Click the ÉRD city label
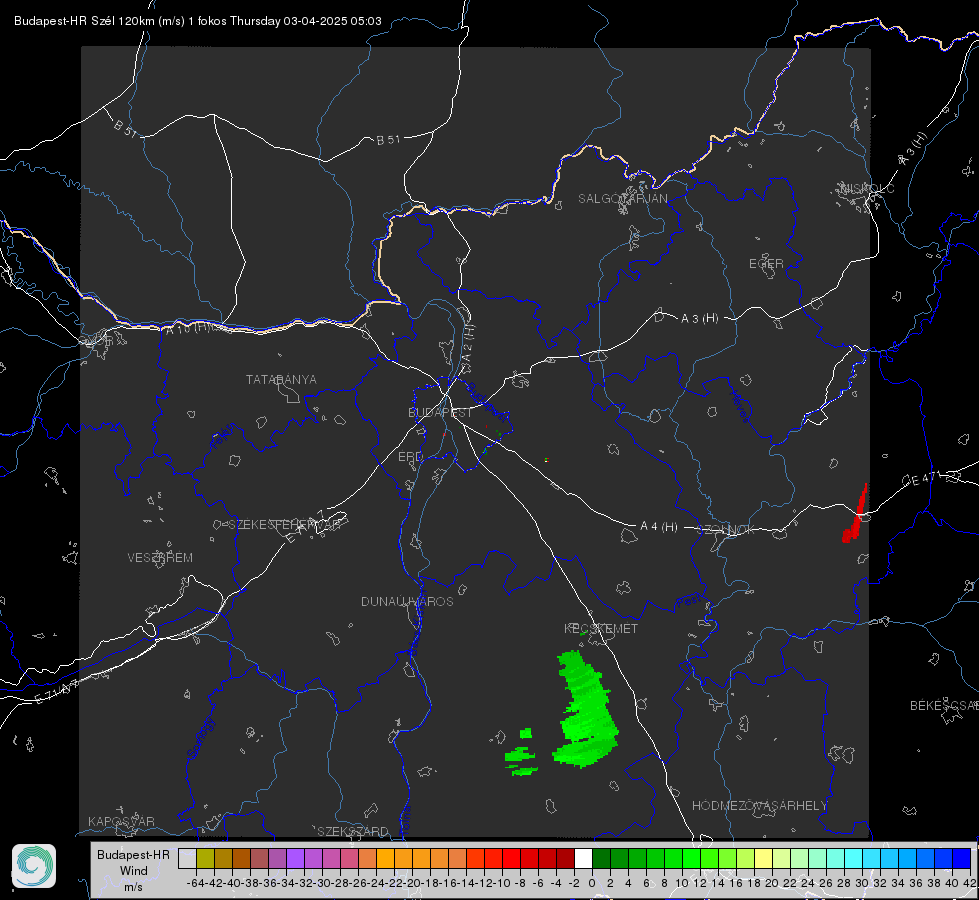The width and height of the screenshot is (979, 900). 410,457
